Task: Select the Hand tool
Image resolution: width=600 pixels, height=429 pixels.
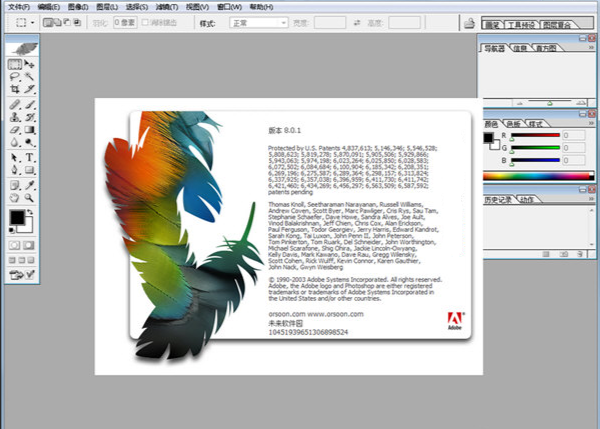Action: (15, 198)
